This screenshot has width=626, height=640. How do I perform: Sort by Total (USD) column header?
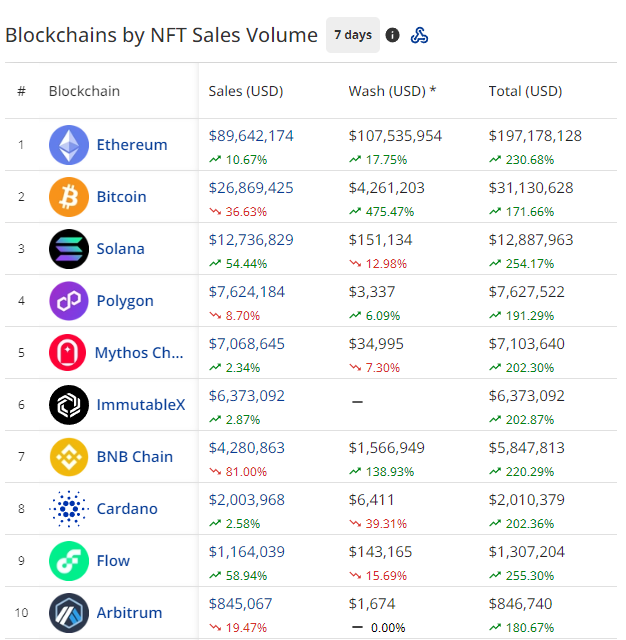point(526,91)
